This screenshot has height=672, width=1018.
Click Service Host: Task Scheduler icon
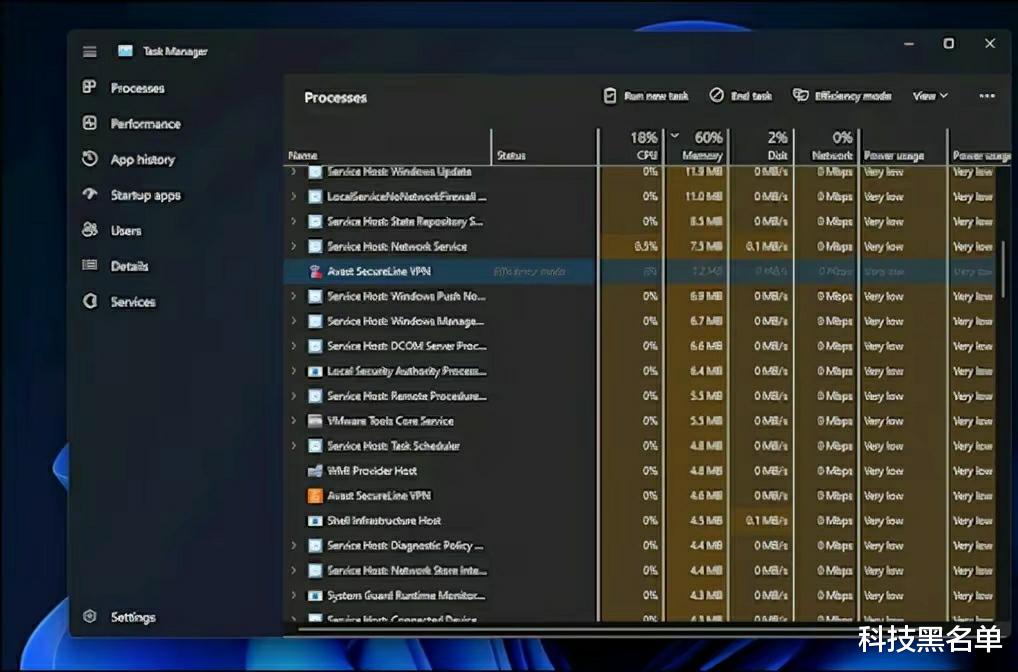tap(315, 445)
